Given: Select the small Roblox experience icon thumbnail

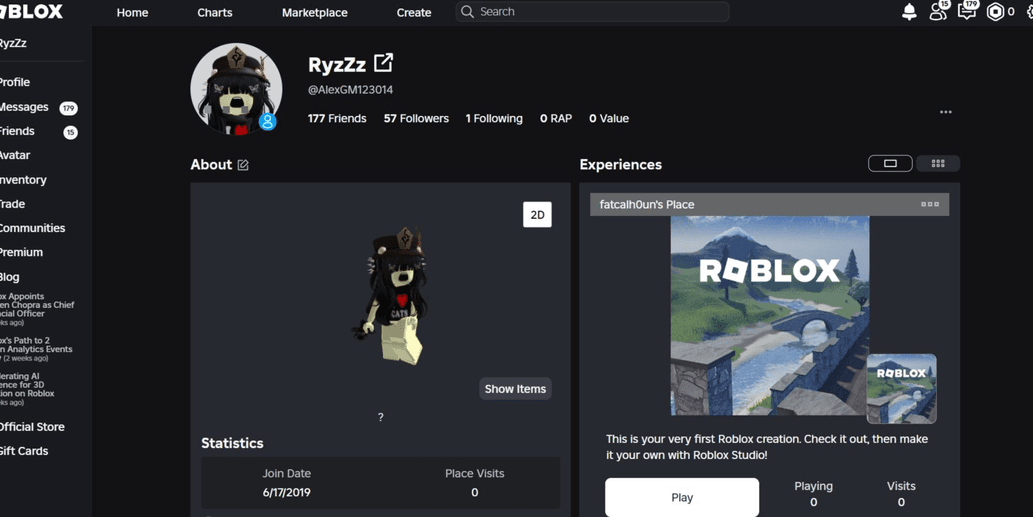Looking at the screenshot, I should pyautogui.click(x=901, y=389).
